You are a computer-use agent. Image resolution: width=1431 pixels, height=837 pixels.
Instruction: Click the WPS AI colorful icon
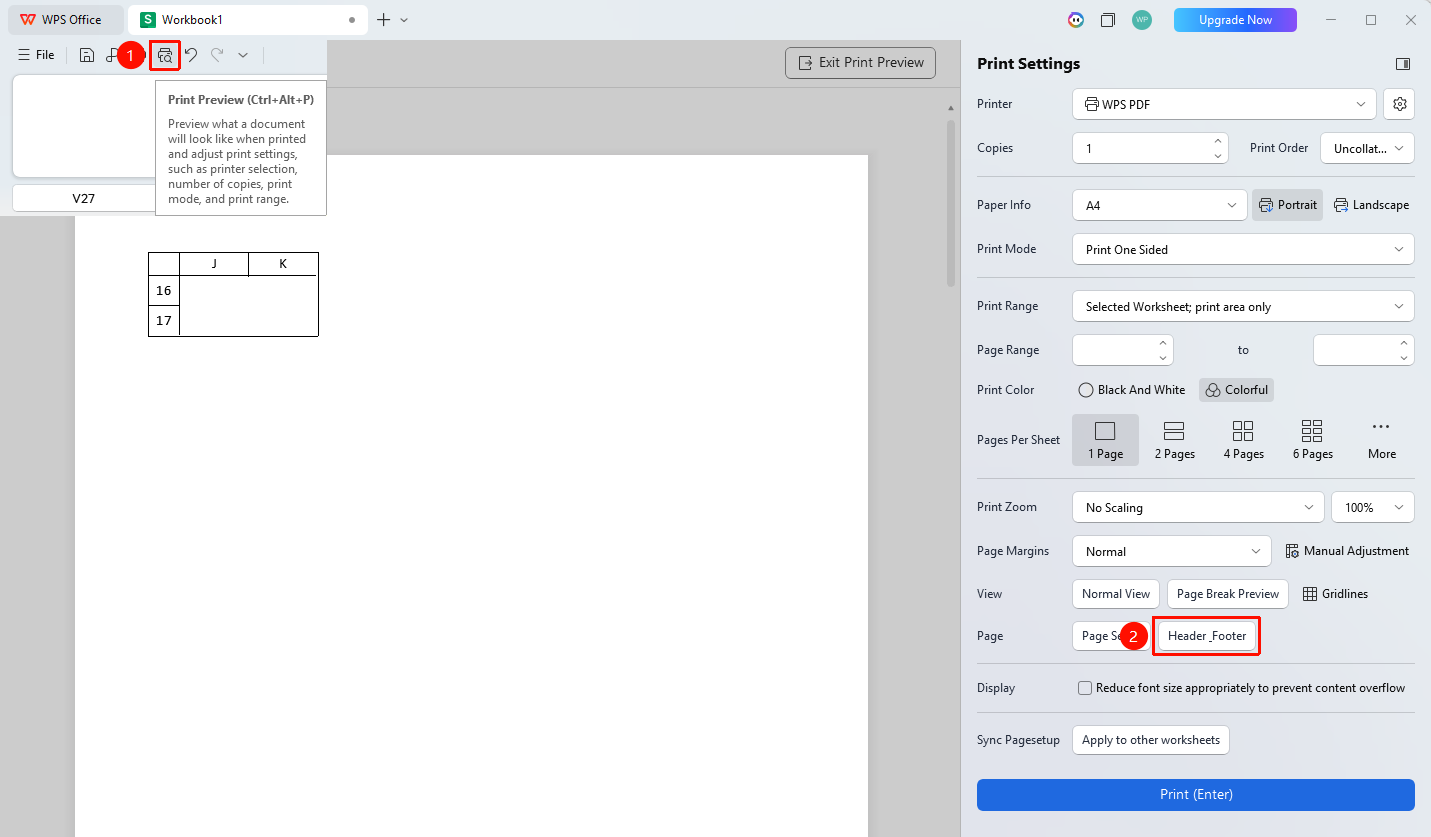[x=1076, y=20]
